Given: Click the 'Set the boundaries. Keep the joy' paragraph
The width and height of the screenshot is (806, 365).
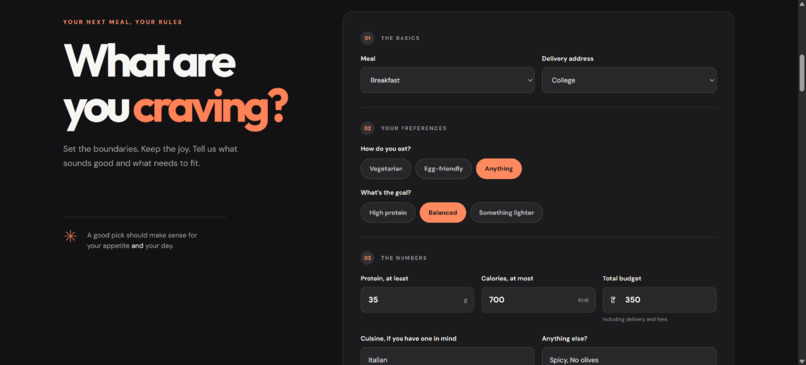Looking at the screenshot, I should 150,156.
